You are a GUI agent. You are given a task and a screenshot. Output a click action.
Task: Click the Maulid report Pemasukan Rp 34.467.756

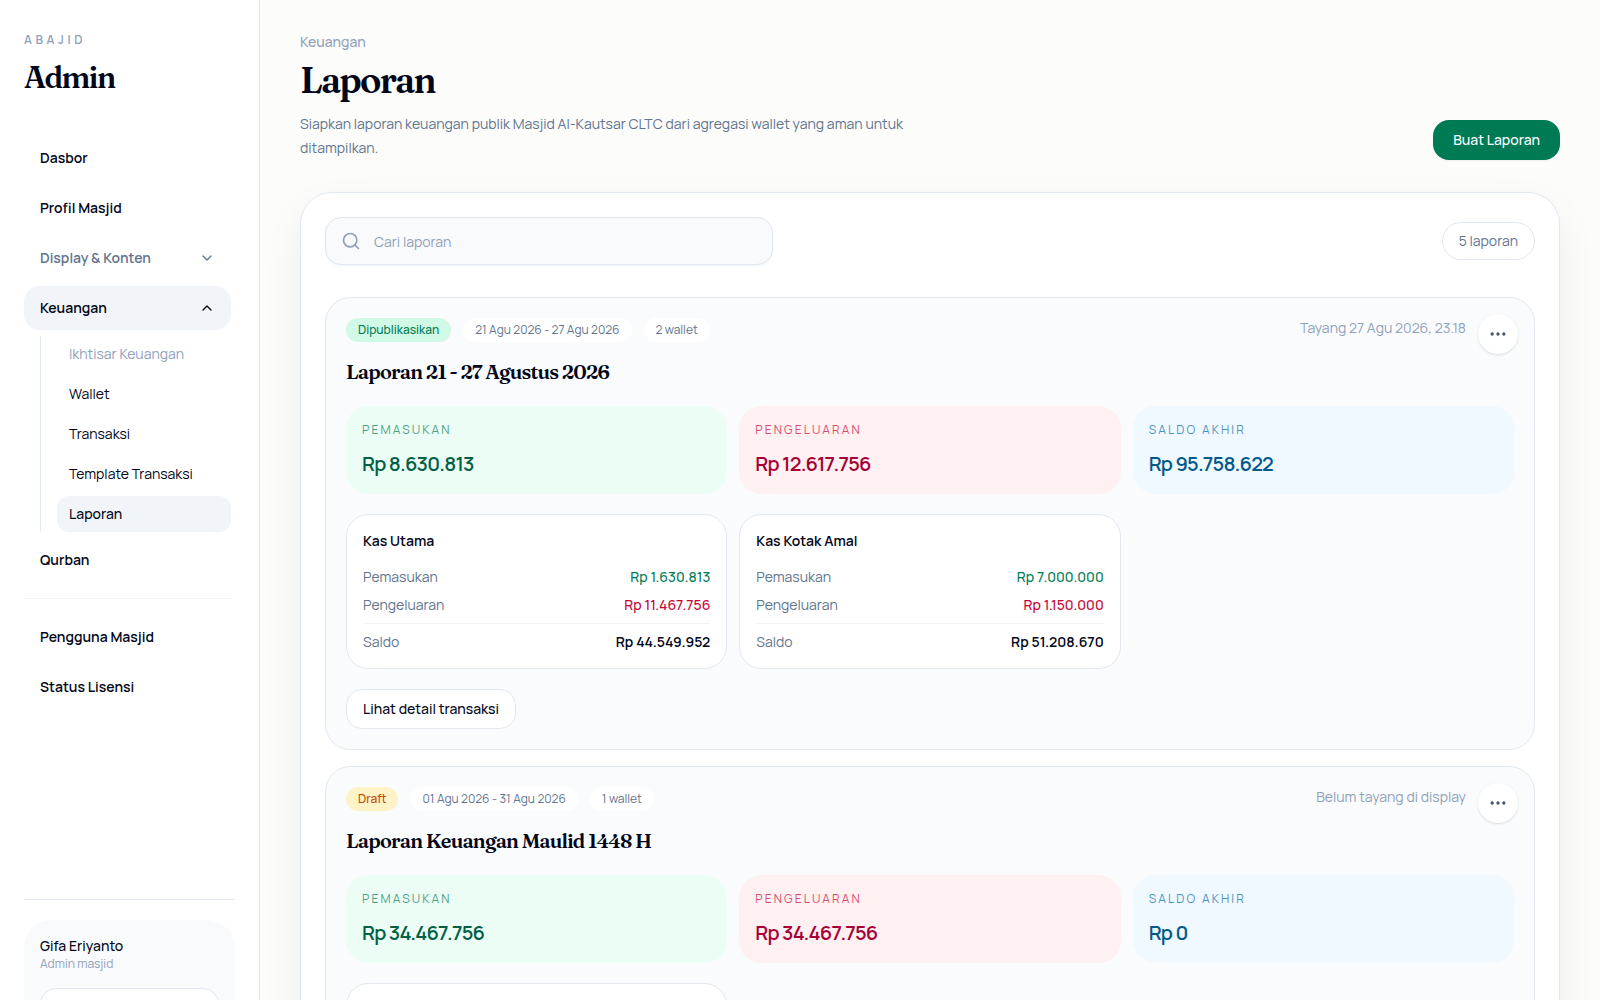pyautogui.click(x=423, y=933)
